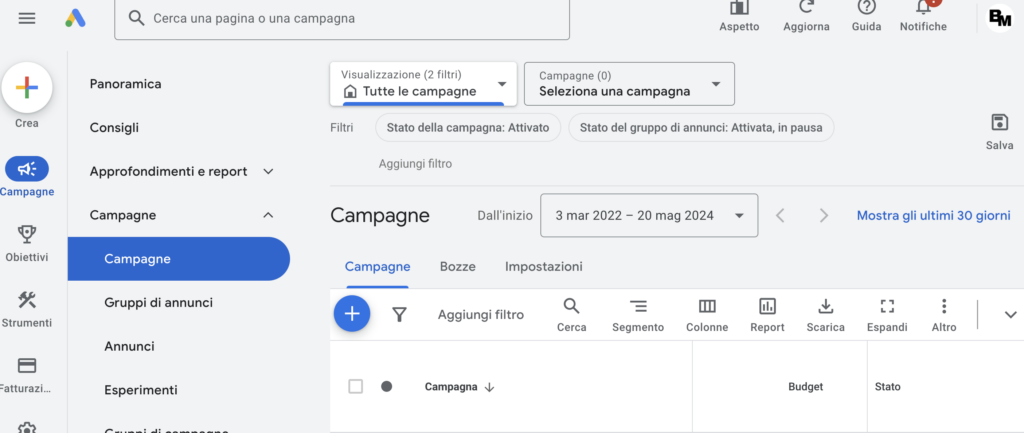Open the Seleziona una campagna dropdown

(629, 83)
